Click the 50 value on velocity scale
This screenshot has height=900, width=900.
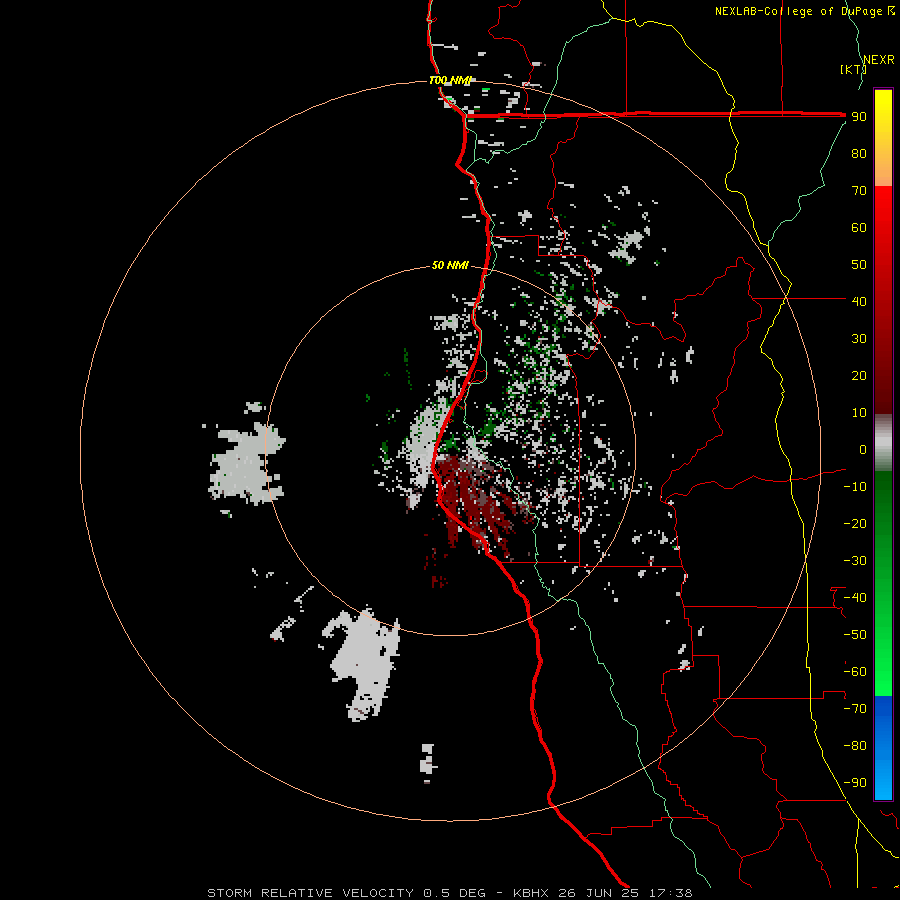(859, 265)
